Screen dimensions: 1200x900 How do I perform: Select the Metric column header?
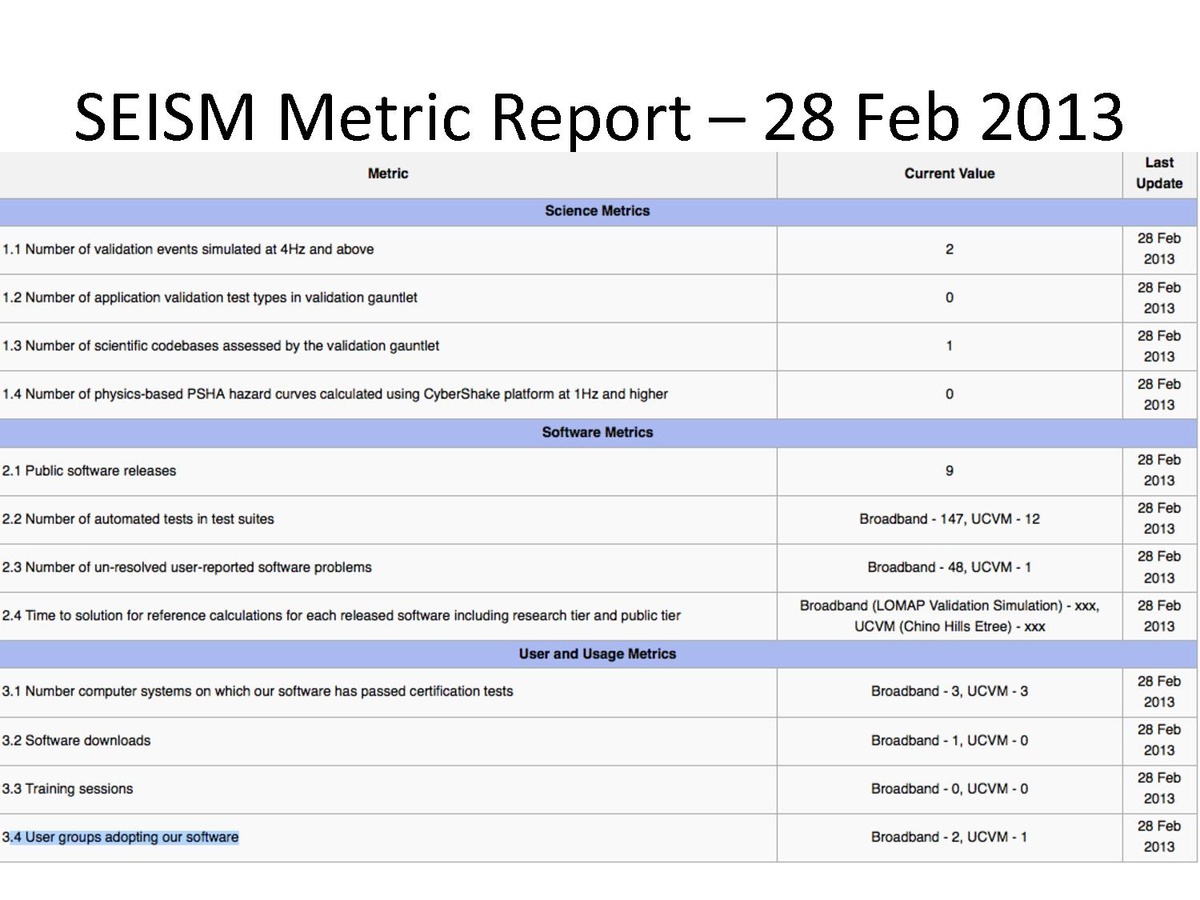pos(388,174)
